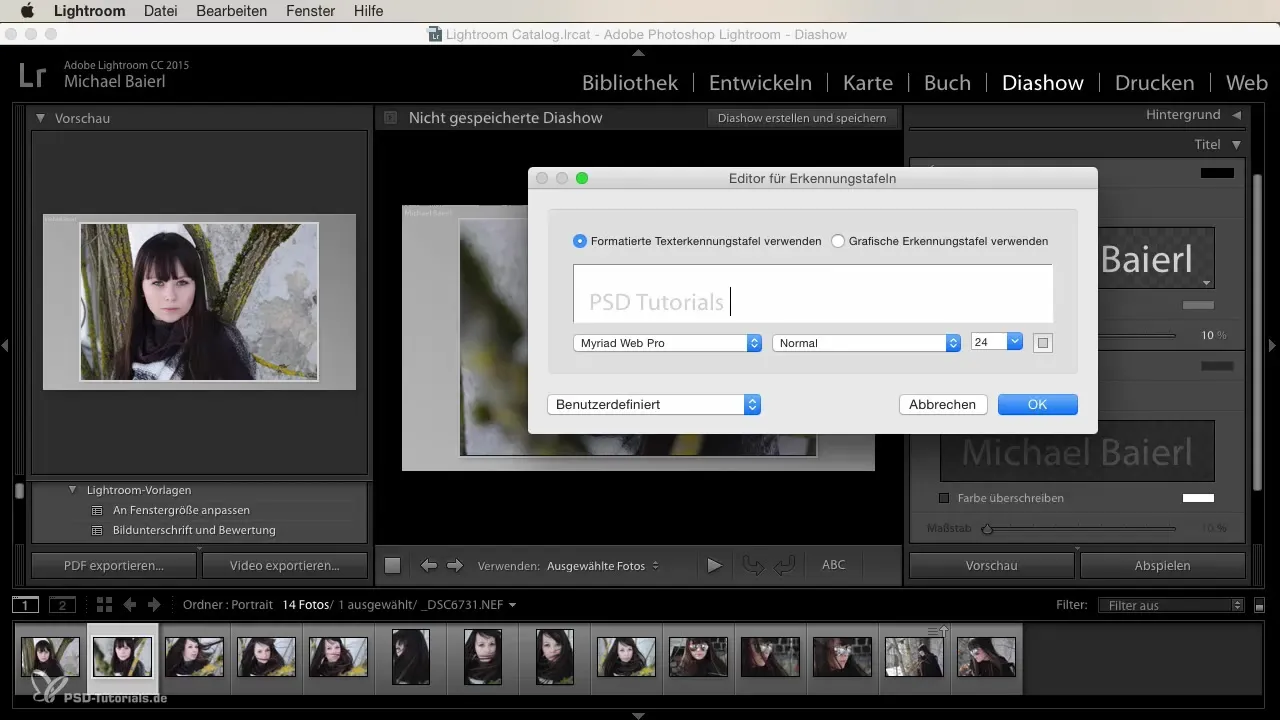Open Filter aus dropdown

[1170, 605]
